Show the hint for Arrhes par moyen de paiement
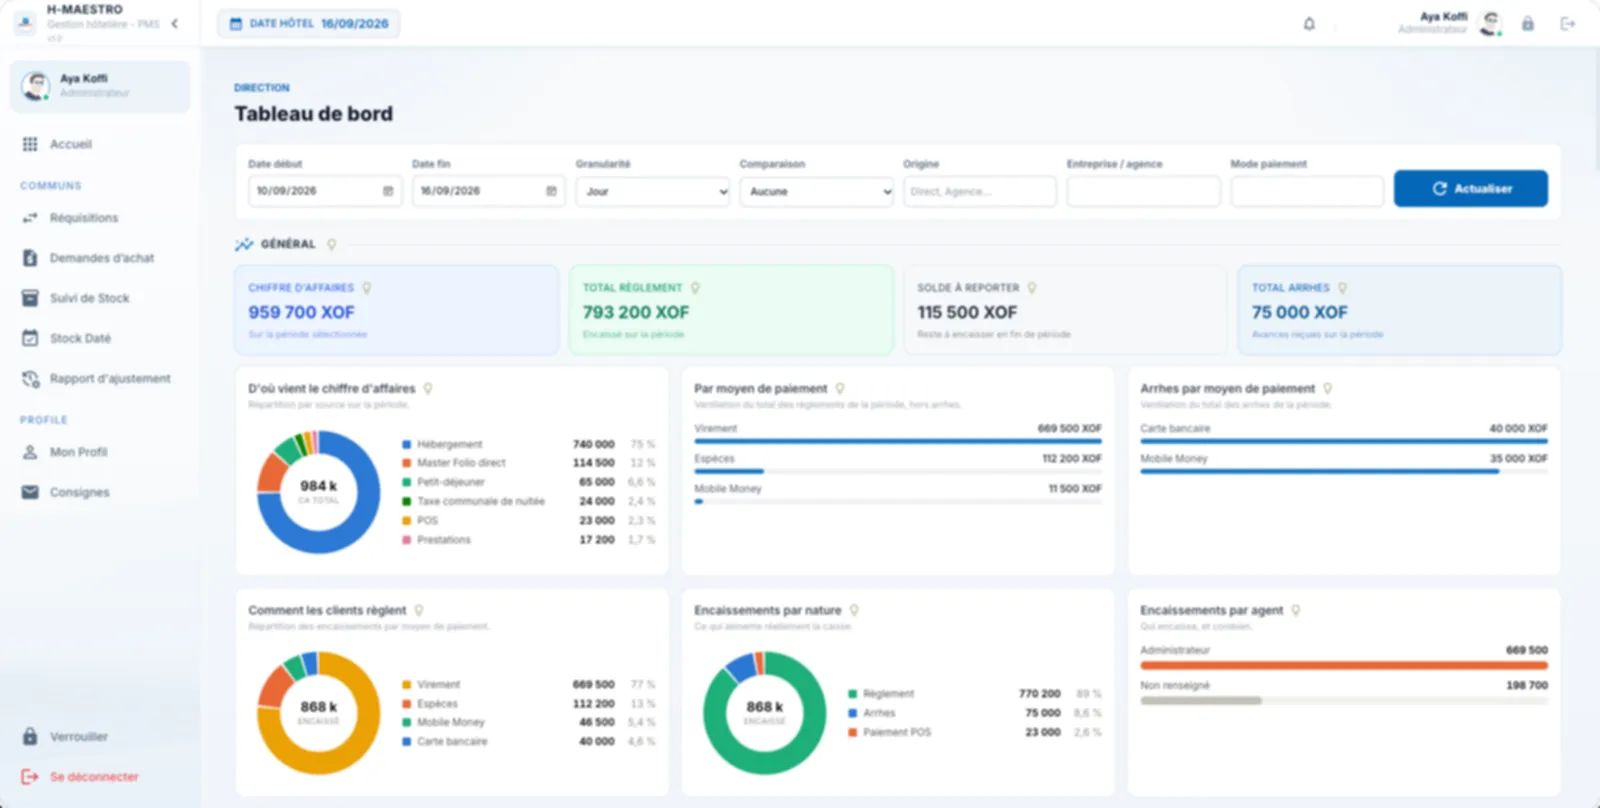Screen dimensions: 1600x808 (1328, 389)
